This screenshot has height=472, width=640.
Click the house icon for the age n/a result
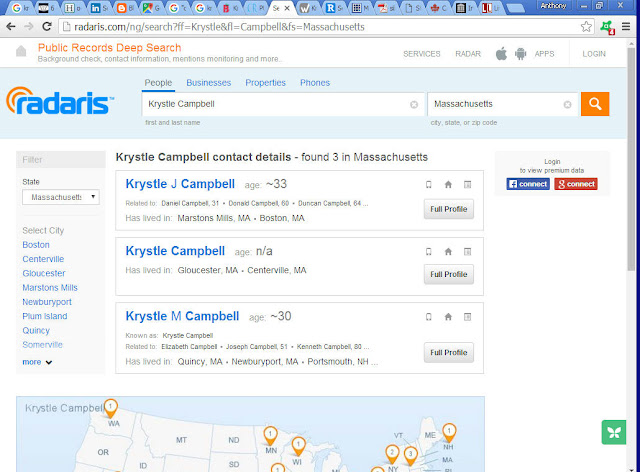(448, 252)
